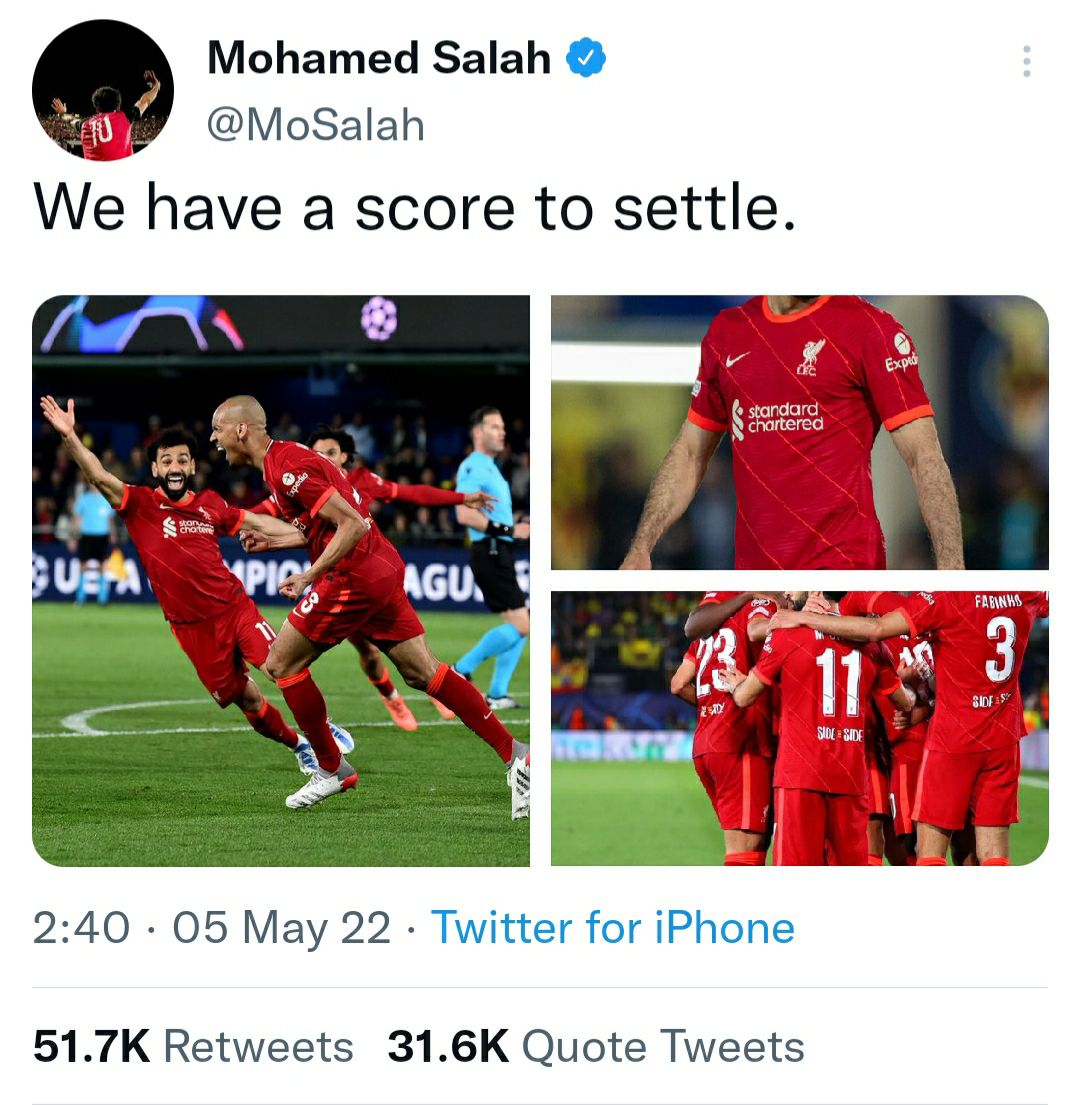Open the @MoSalah handle link
Viewport: 1080px width, 1105px height.
pyautogui.click(x=316, y=125)
